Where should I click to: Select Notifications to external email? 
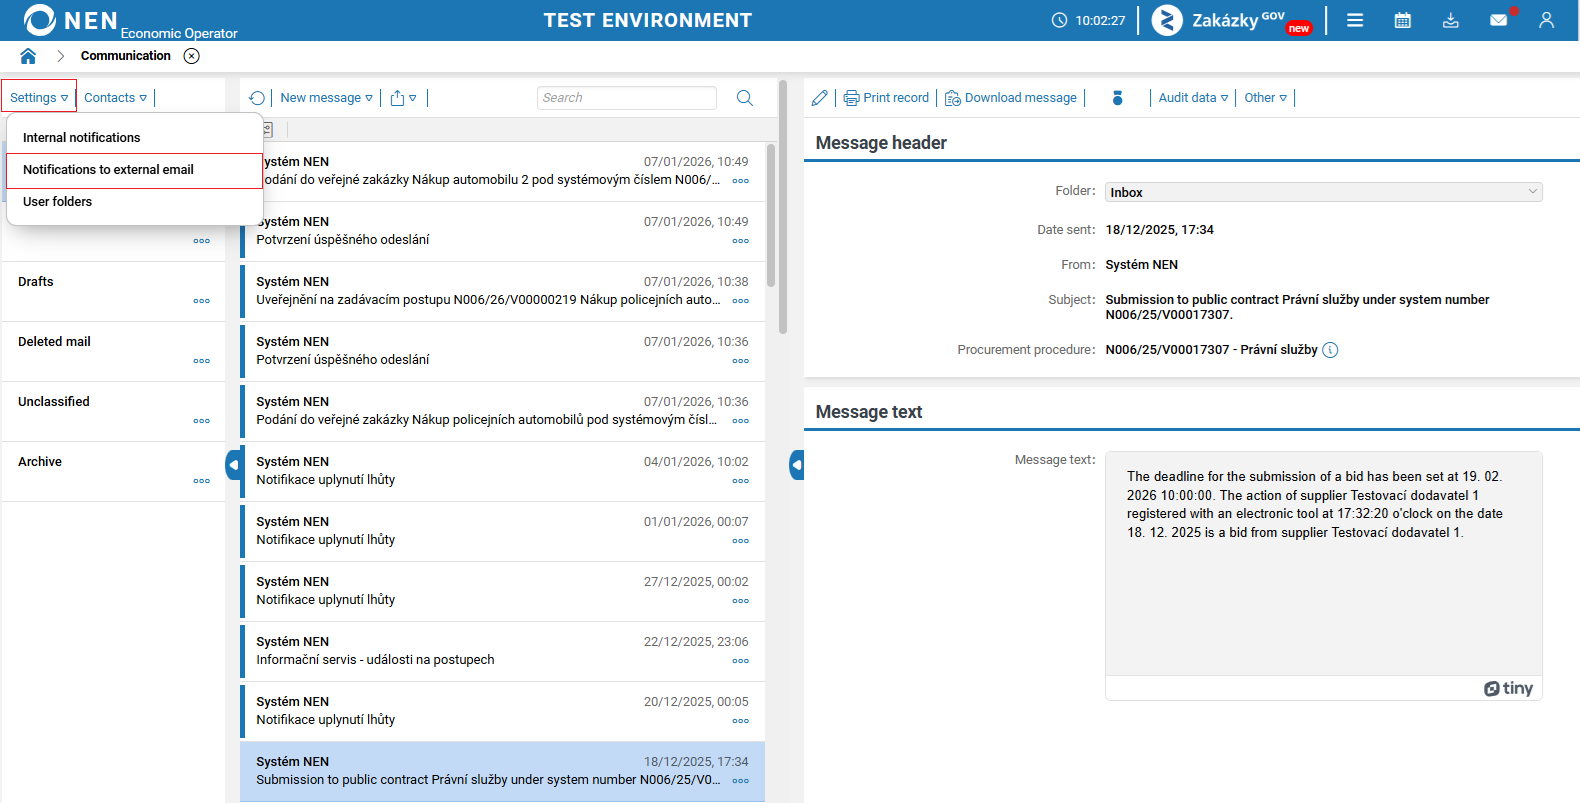pyautogui.click(x=134, y=170)
